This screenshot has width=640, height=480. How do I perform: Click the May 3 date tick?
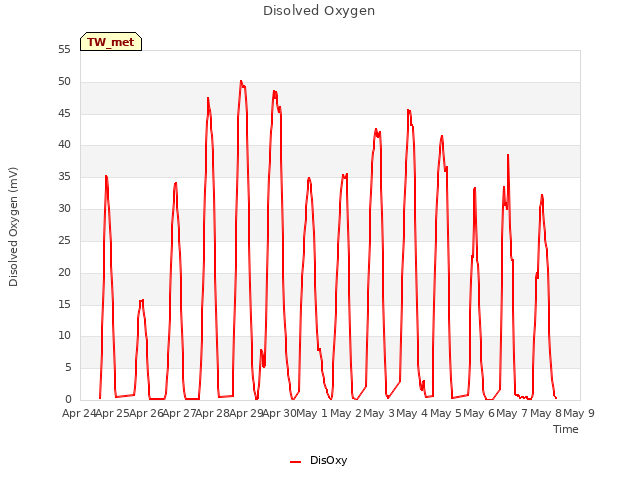(x=379, y=413)
